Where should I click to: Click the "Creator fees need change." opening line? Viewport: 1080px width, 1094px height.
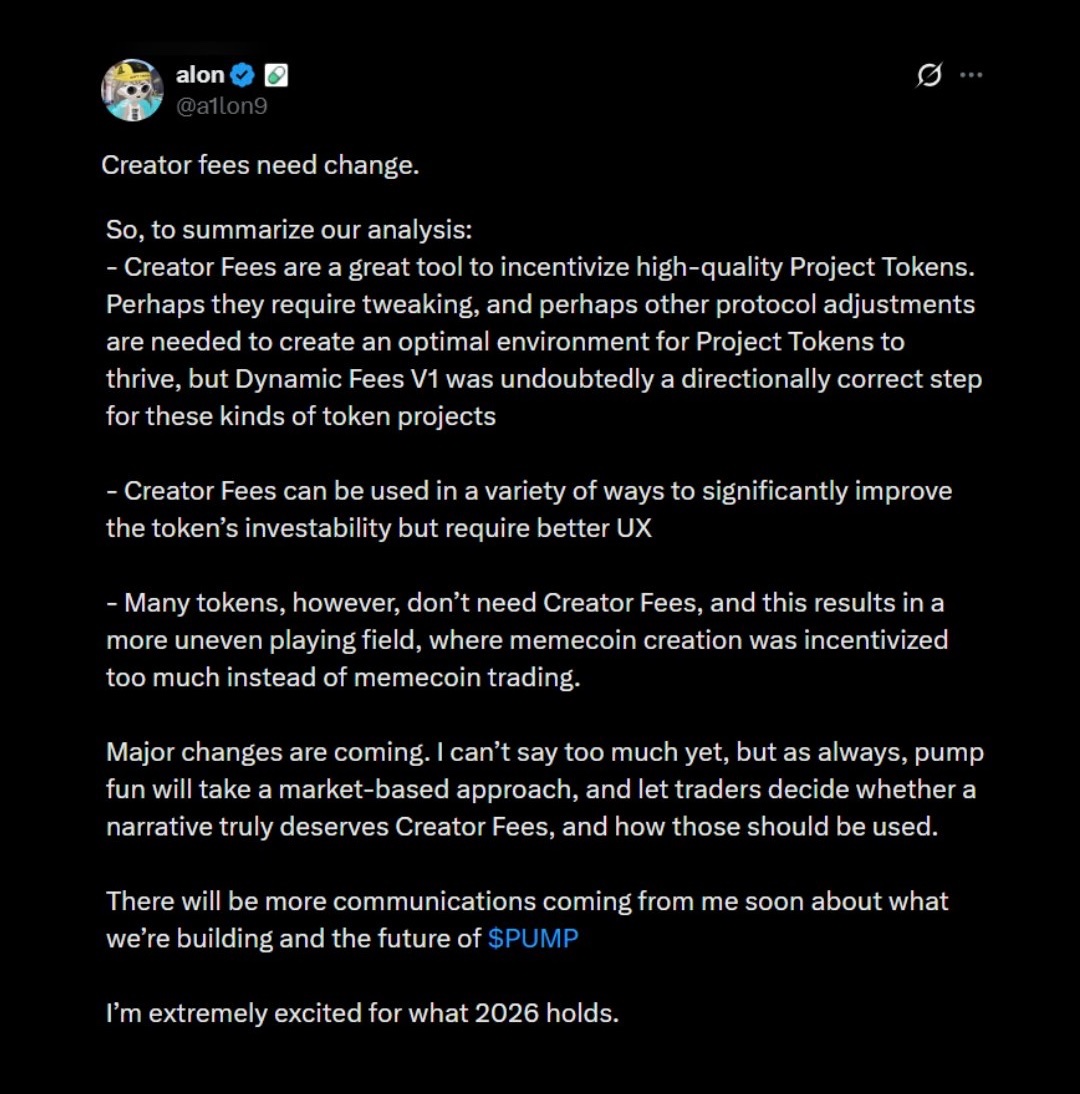[x=260, y=165]
